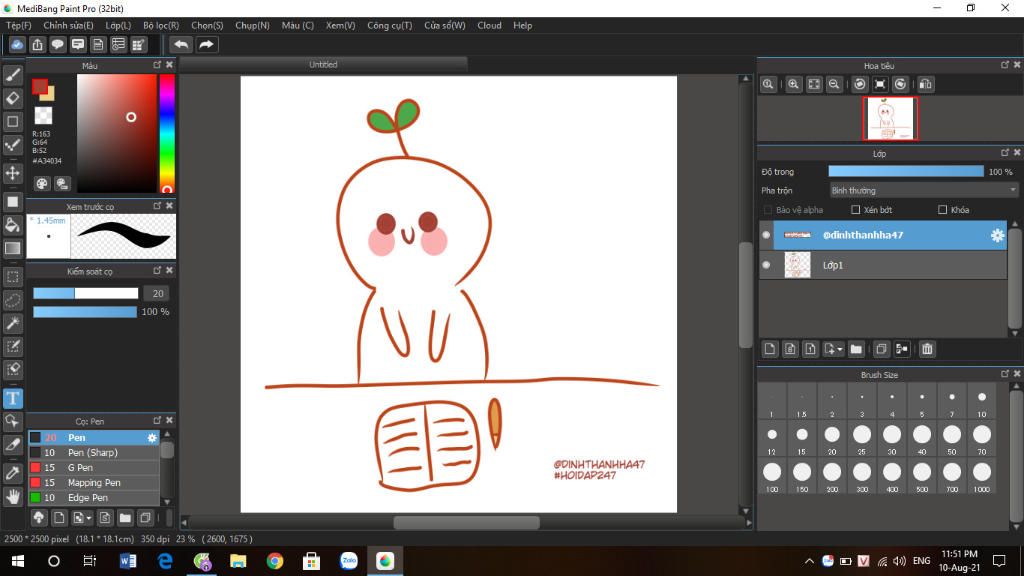Open the Bộ lọc(R) menu
Screen dimensions: 1024x576
coord(160,25)
